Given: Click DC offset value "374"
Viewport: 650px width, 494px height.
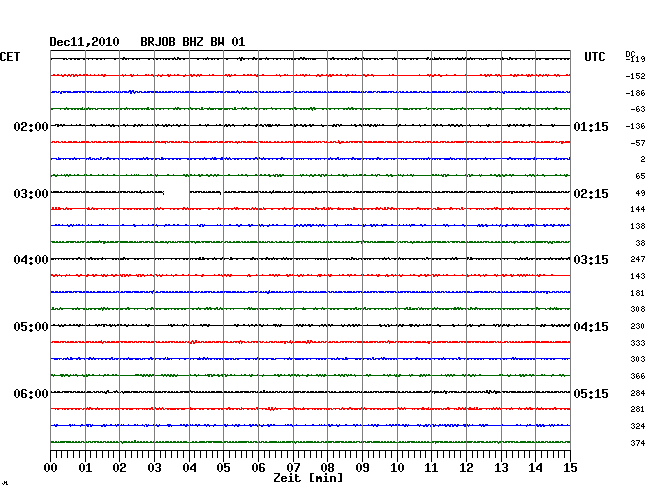Looking at the screenshot, I should (x=638, y=443).
